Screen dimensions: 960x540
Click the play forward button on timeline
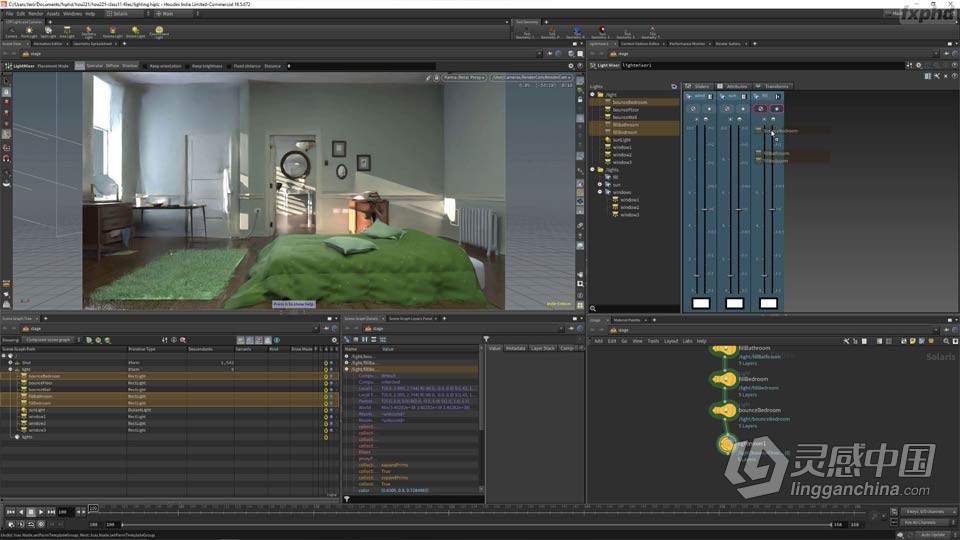tap(41, 512)
